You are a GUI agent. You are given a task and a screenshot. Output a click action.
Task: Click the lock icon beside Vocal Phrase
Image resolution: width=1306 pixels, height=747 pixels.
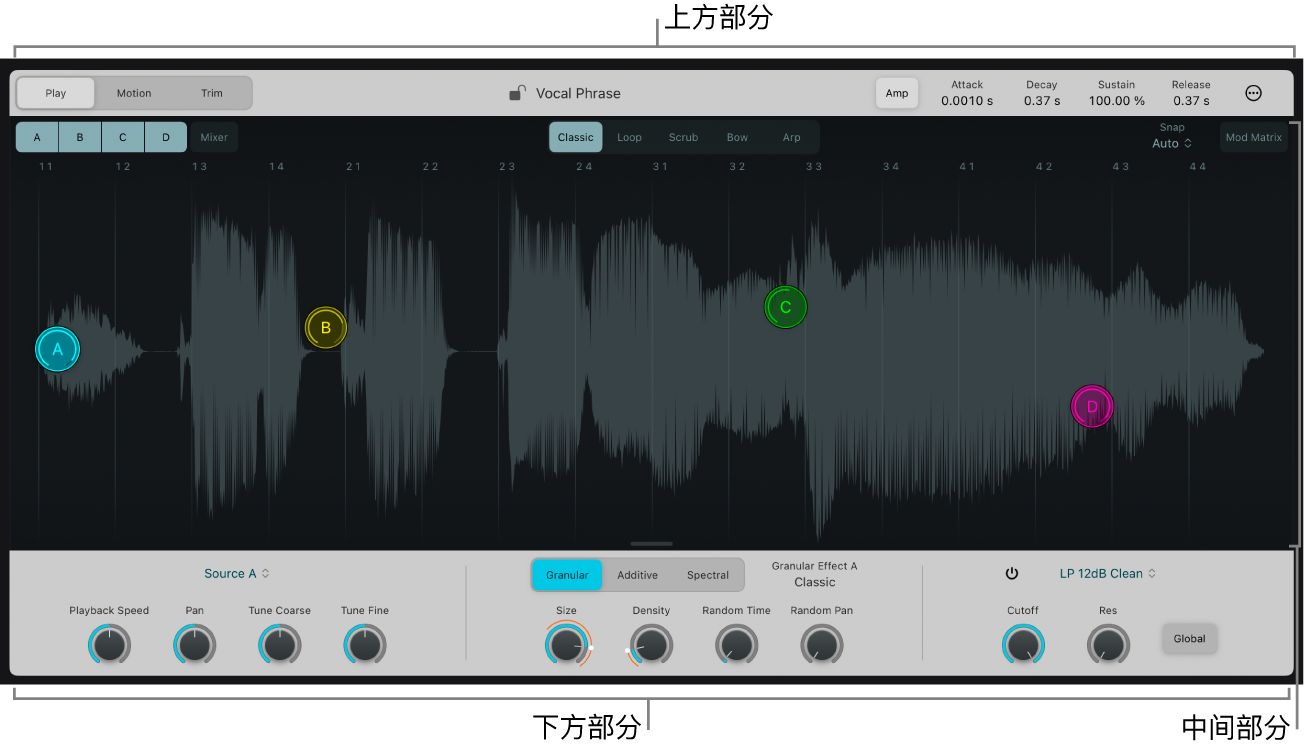517,93
